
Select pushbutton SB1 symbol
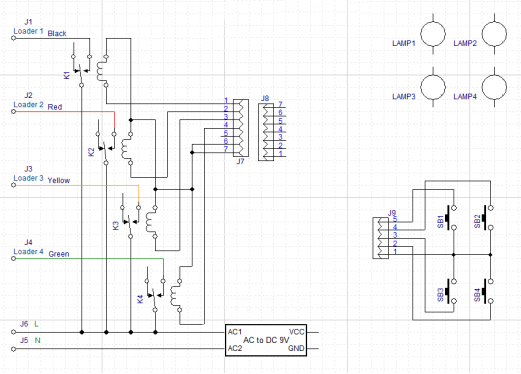coord(450,218)
